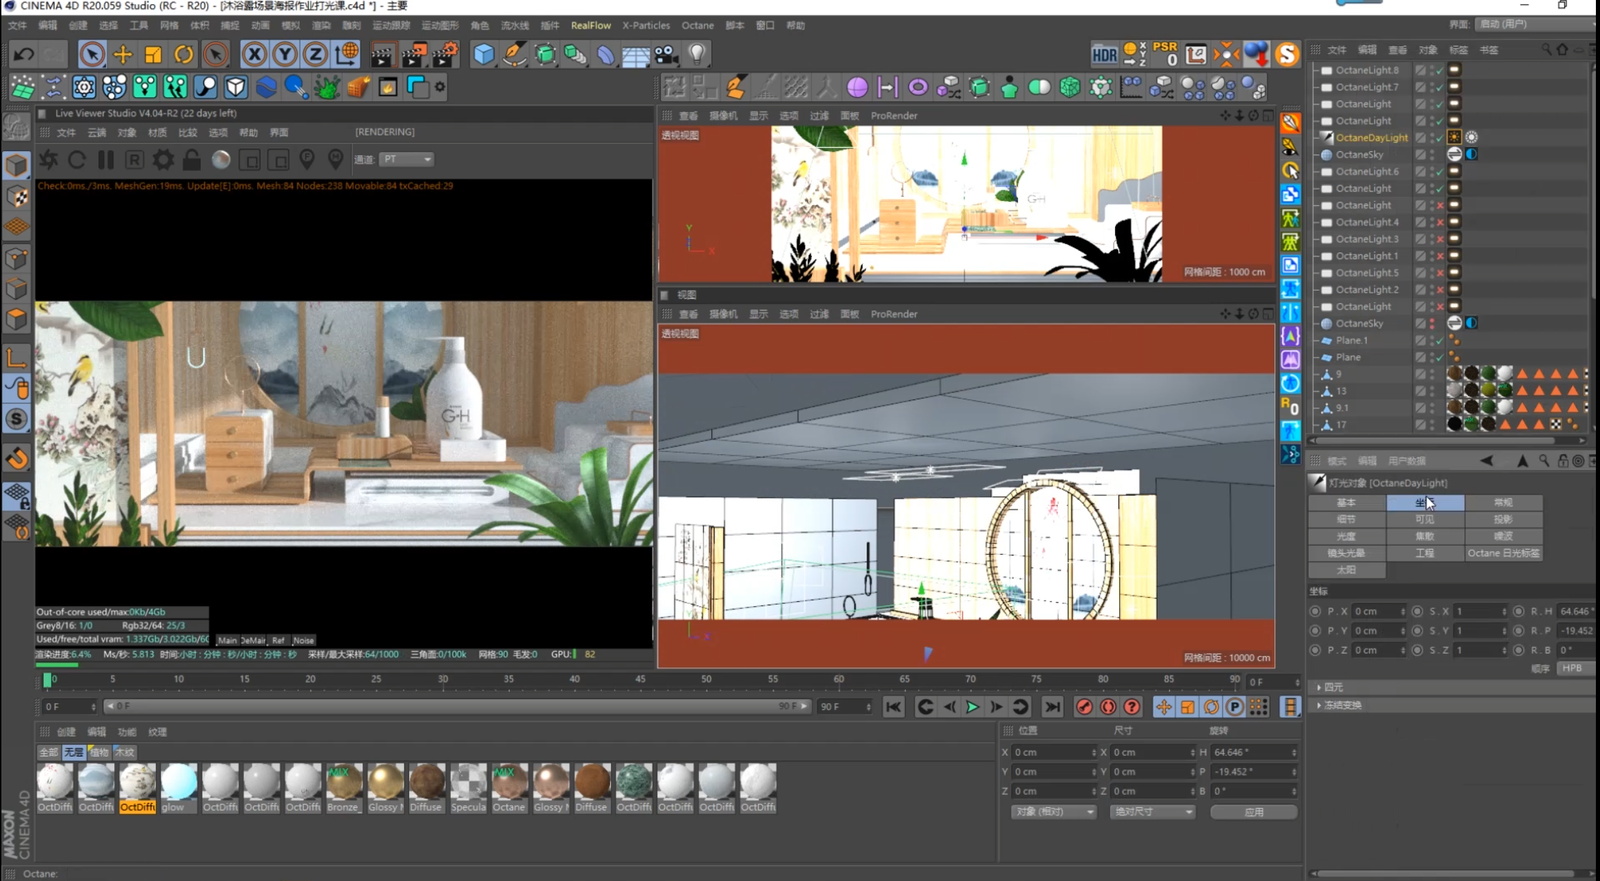
Task: Select the Bronze material ball
Action: coord(343,783)
